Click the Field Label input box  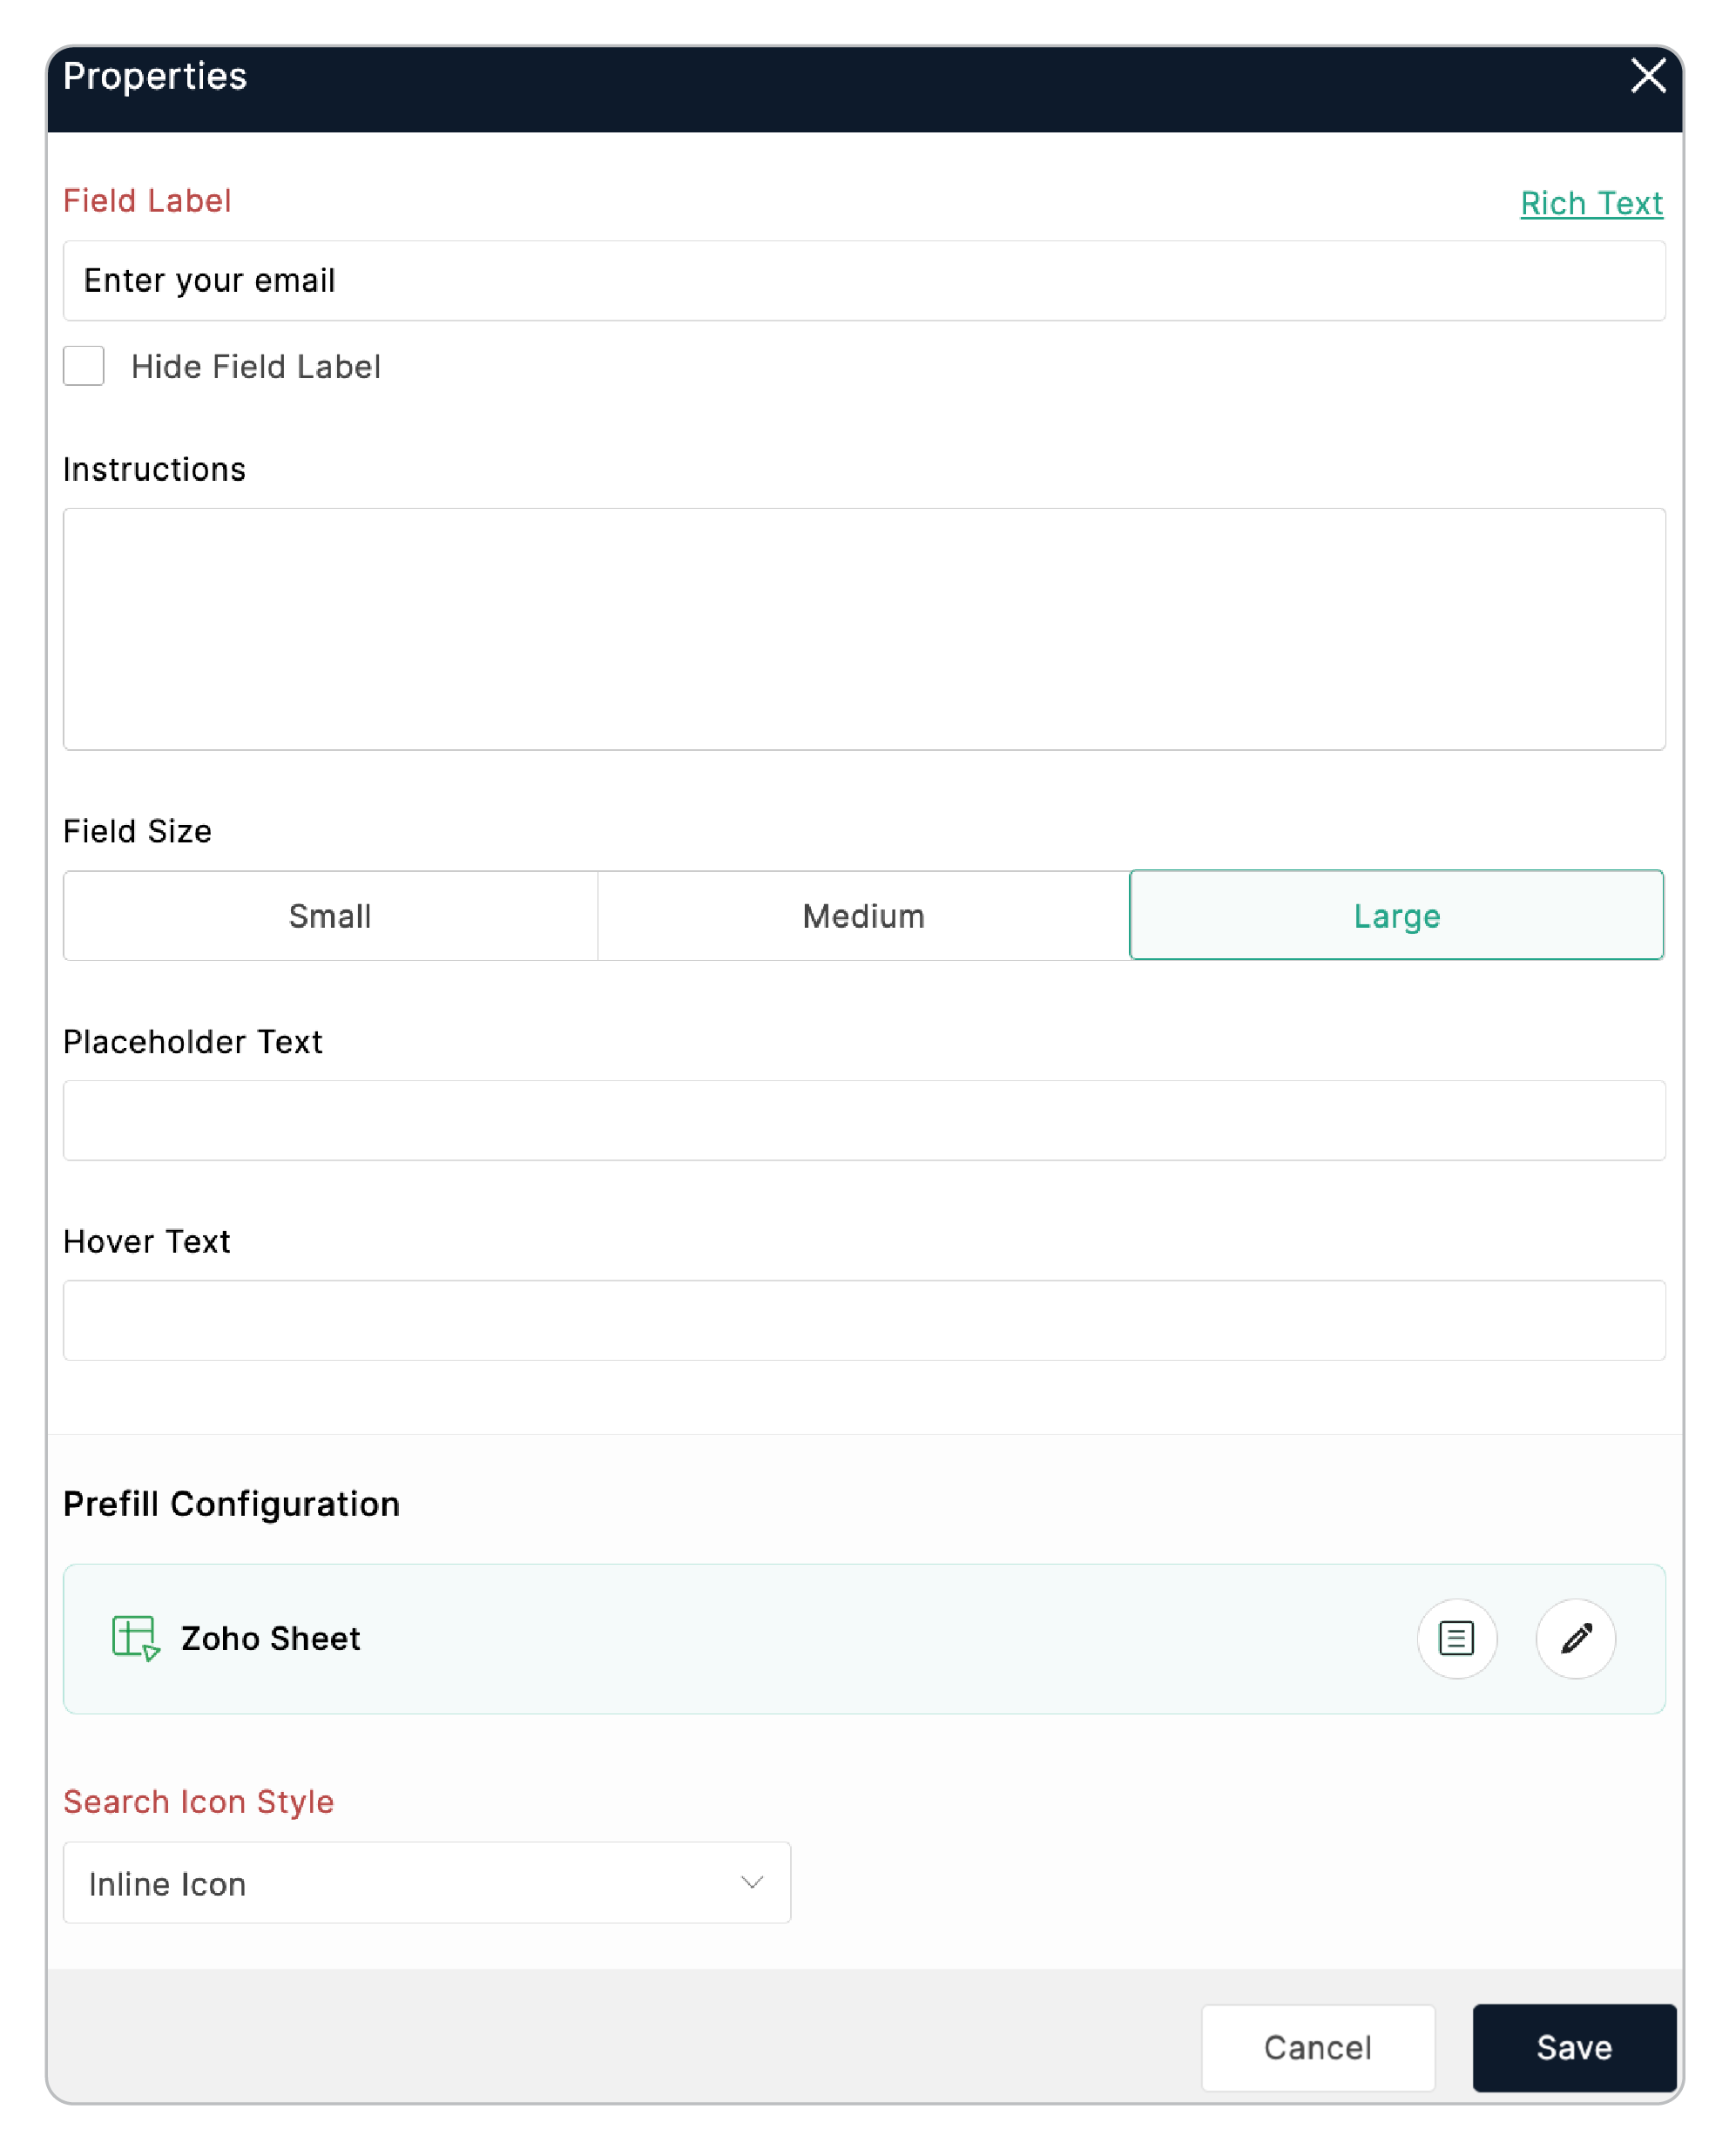864,281
